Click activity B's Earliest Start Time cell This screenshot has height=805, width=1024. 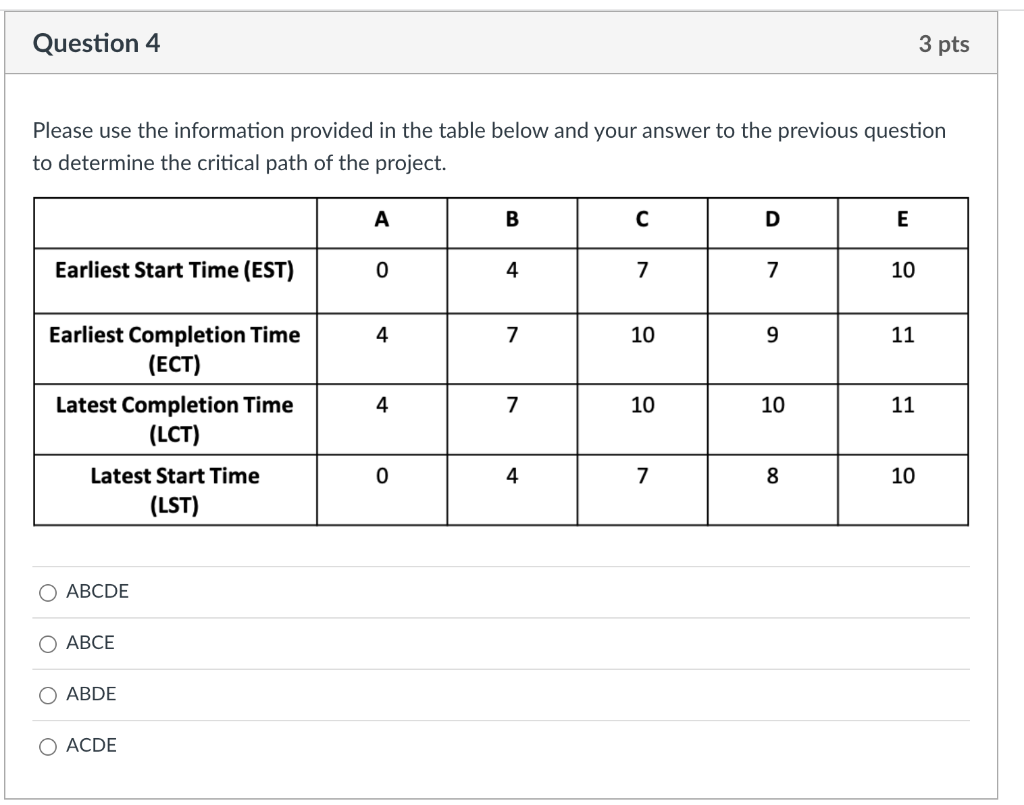pos(512,270)
